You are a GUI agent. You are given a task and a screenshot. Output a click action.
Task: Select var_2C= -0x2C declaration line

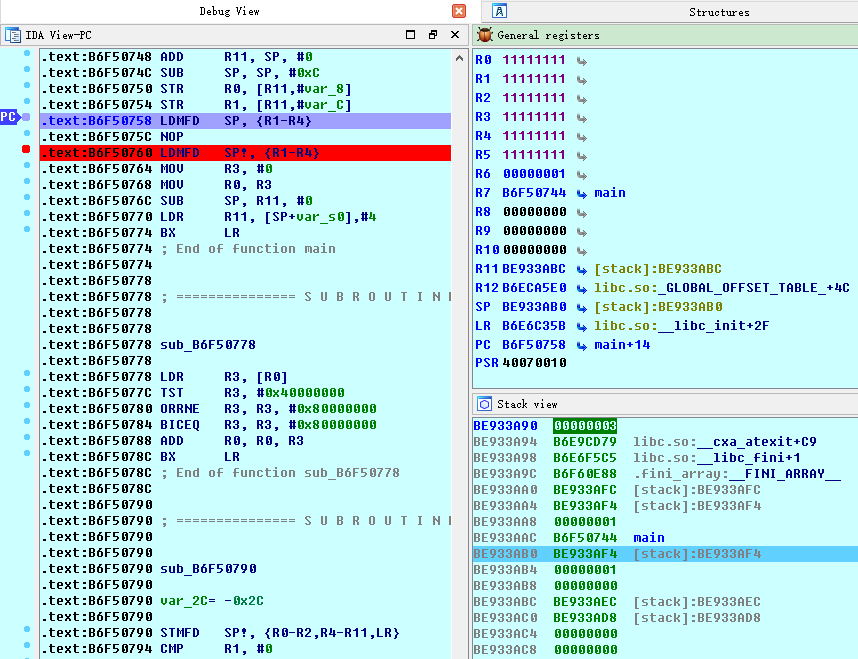point(212,601)
